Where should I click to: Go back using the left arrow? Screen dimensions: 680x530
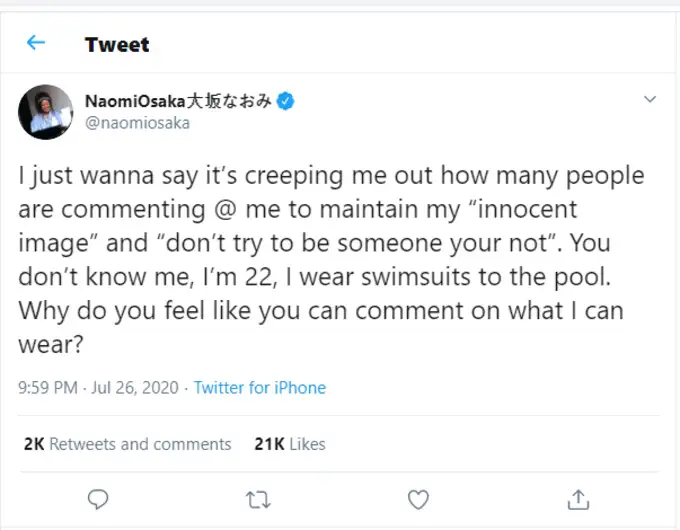[x=36, y=43]
